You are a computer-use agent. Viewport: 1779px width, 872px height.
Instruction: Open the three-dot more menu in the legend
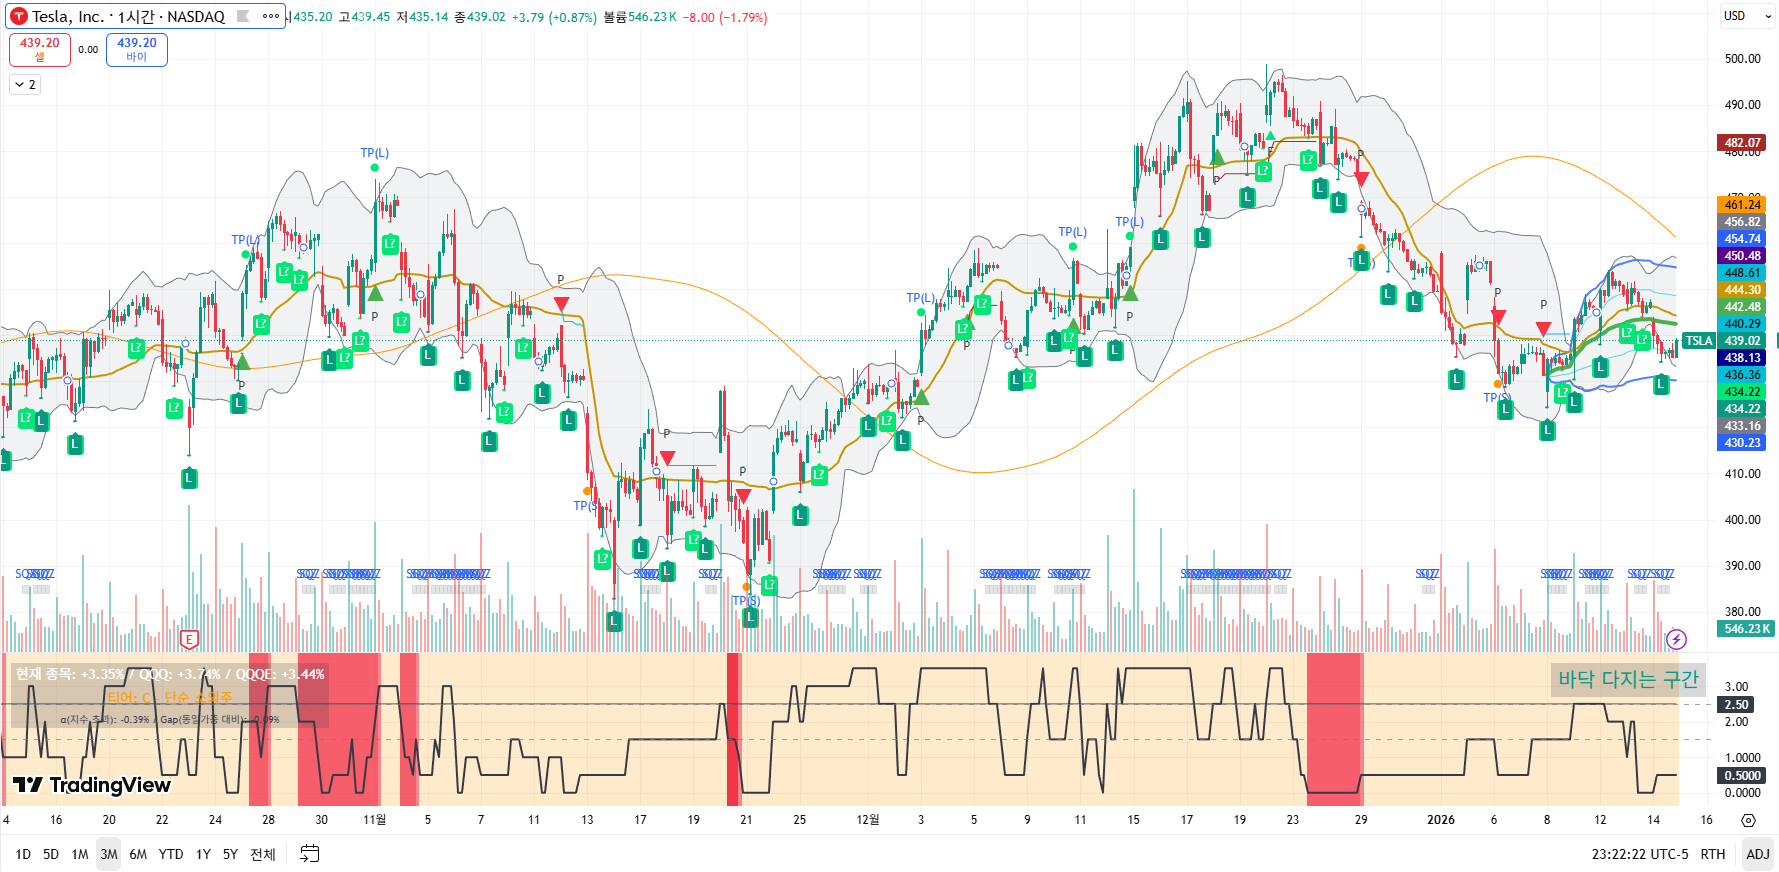click(x=271, y=16)
